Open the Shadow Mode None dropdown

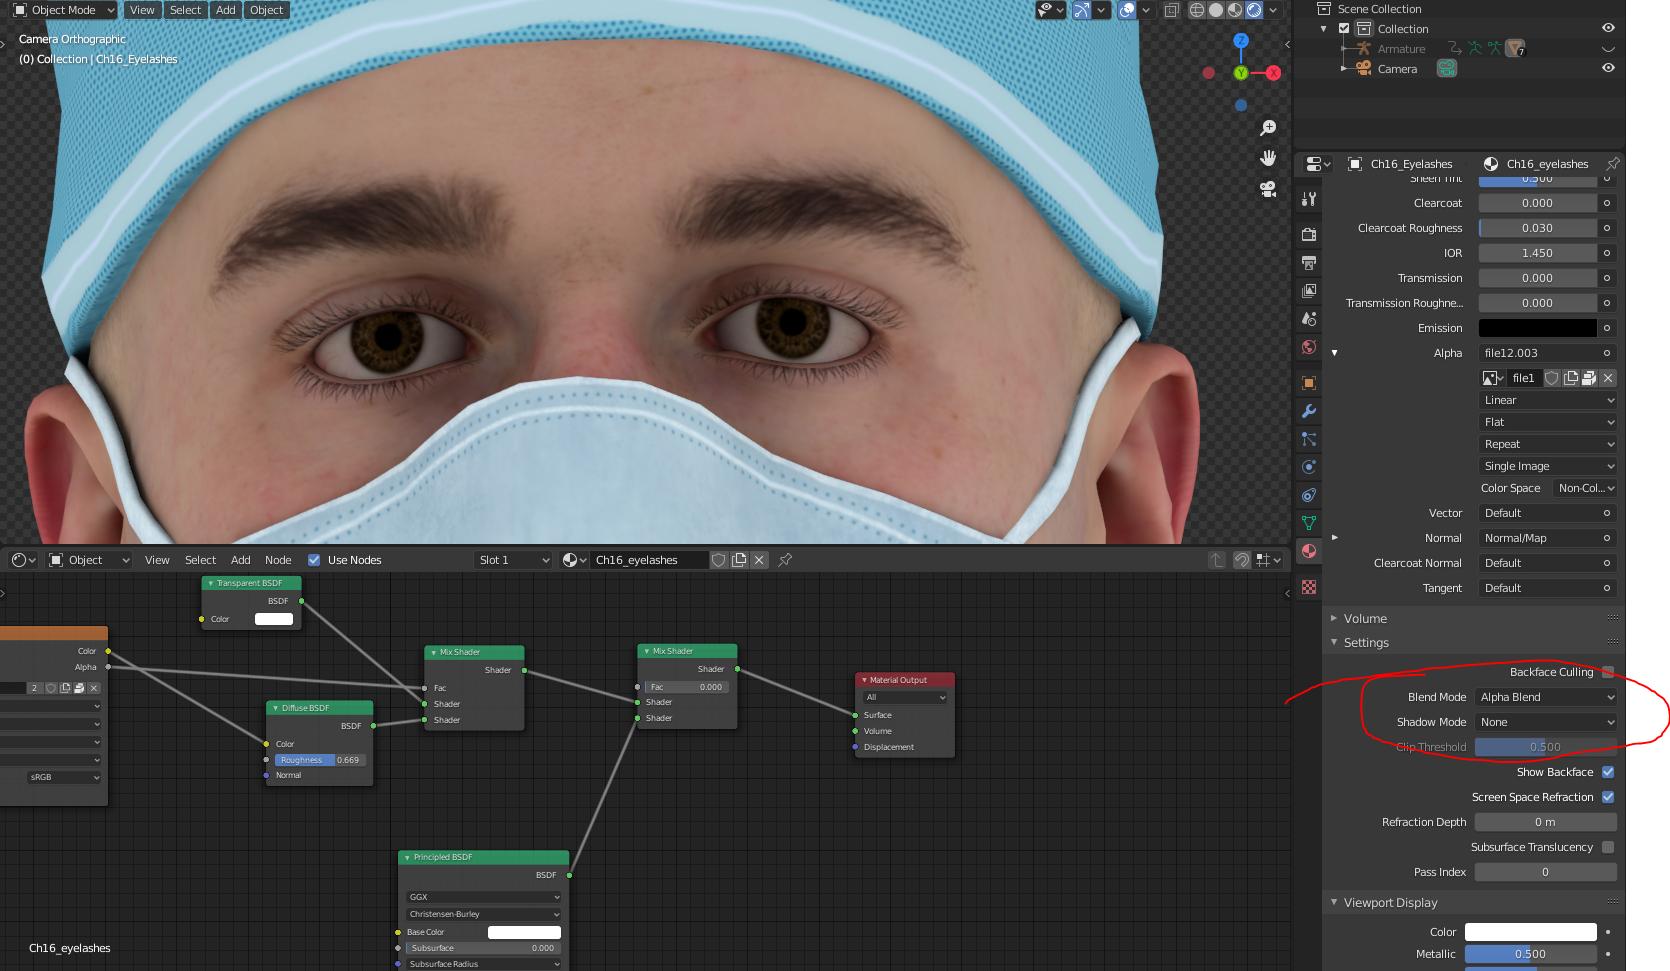pos(1546,722)
